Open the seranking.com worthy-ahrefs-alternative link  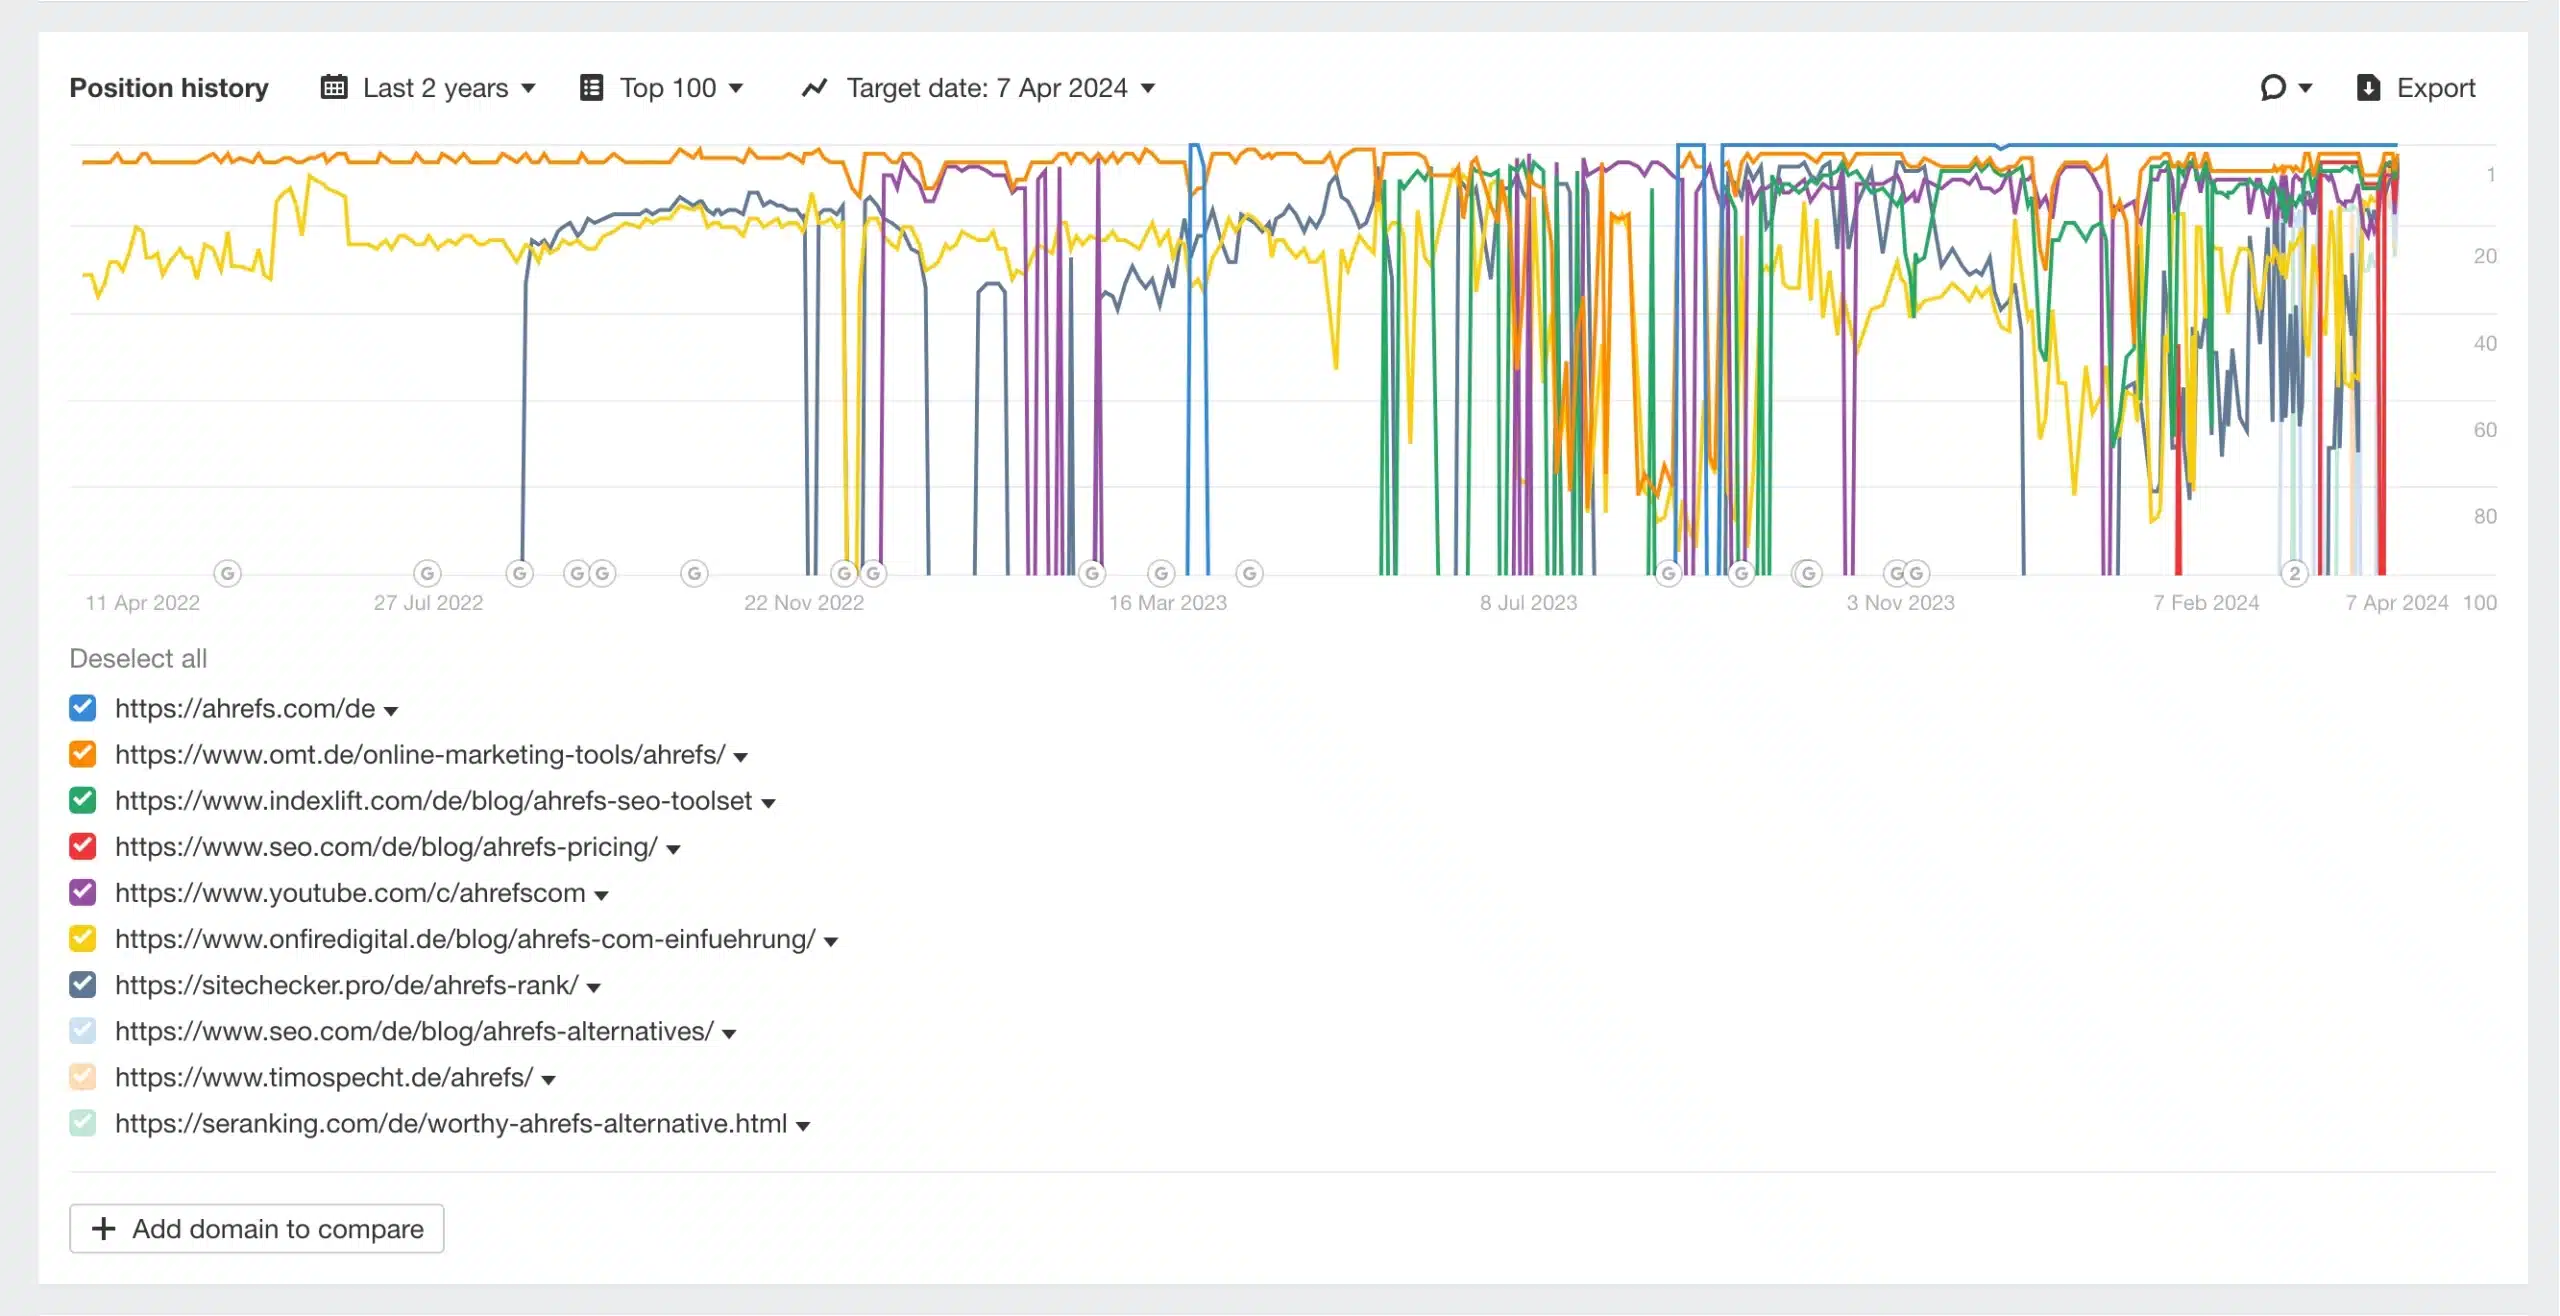click(x=451, y=1122)
